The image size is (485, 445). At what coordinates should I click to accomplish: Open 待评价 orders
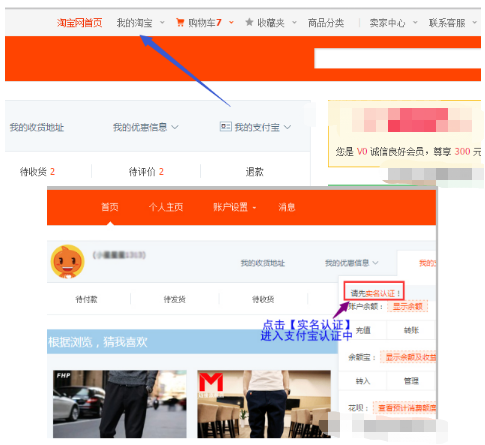point(146,172)
